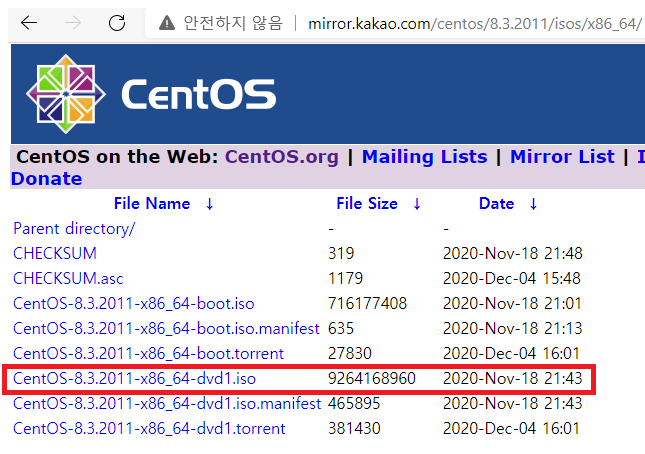Open the CentOS.org link
The height and width of the screenshot is (454, 645).
point(281,157)
